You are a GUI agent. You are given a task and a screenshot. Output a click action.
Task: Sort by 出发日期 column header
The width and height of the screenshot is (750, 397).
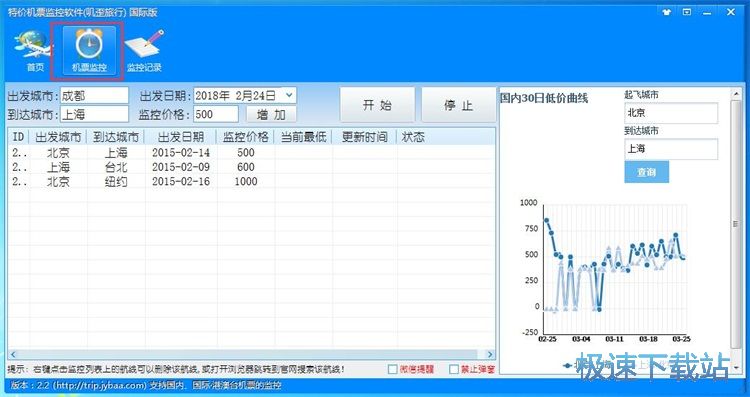tap(181, 137)
